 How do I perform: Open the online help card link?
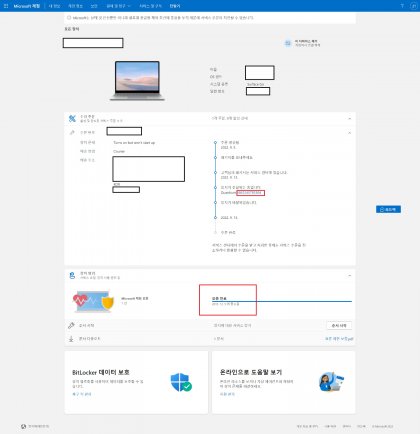pyautogui.click(x=227, y=394)
